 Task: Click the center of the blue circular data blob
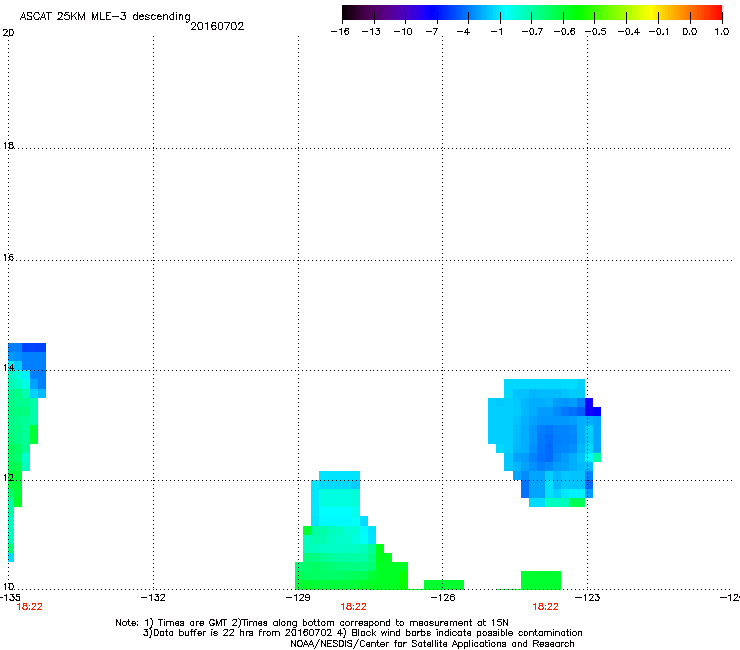(545, 443)
